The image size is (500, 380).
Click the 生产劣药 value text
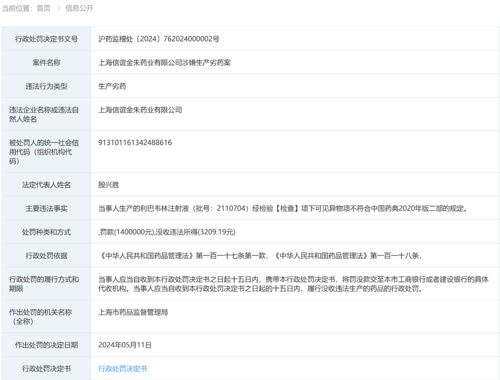(112, 86)
